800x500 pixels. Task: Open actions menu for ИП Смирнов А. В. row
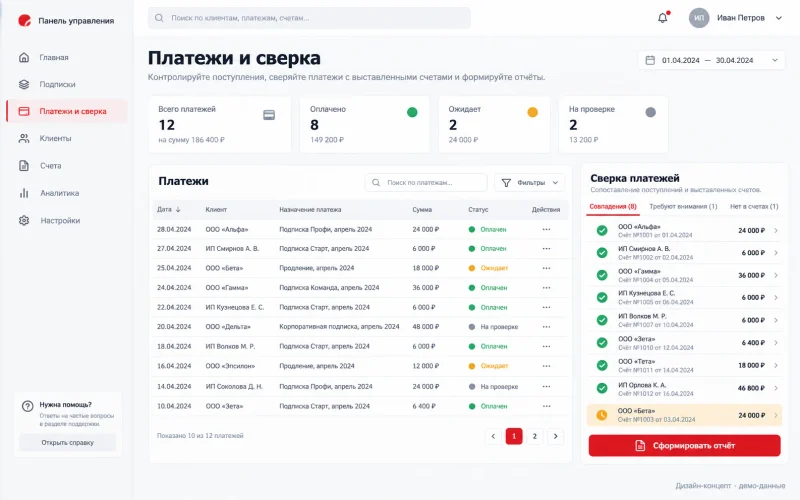546,248
